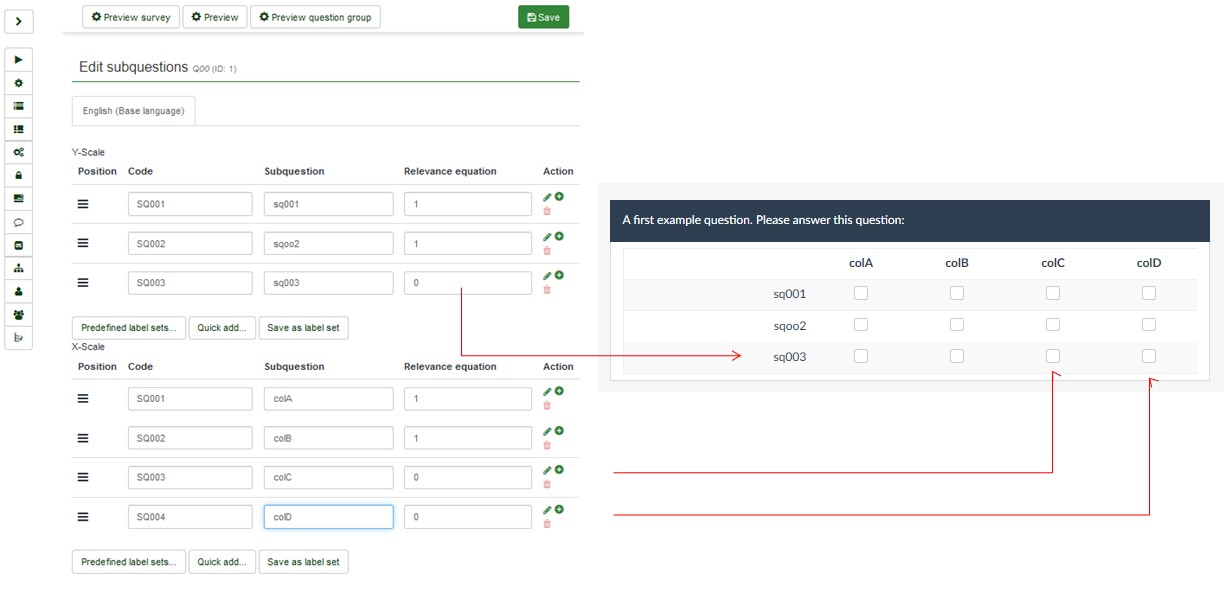Delete the Y-Scale sq003 row with its trash icon
This screenshot has width=1224, height=592.
click(546, 290)
